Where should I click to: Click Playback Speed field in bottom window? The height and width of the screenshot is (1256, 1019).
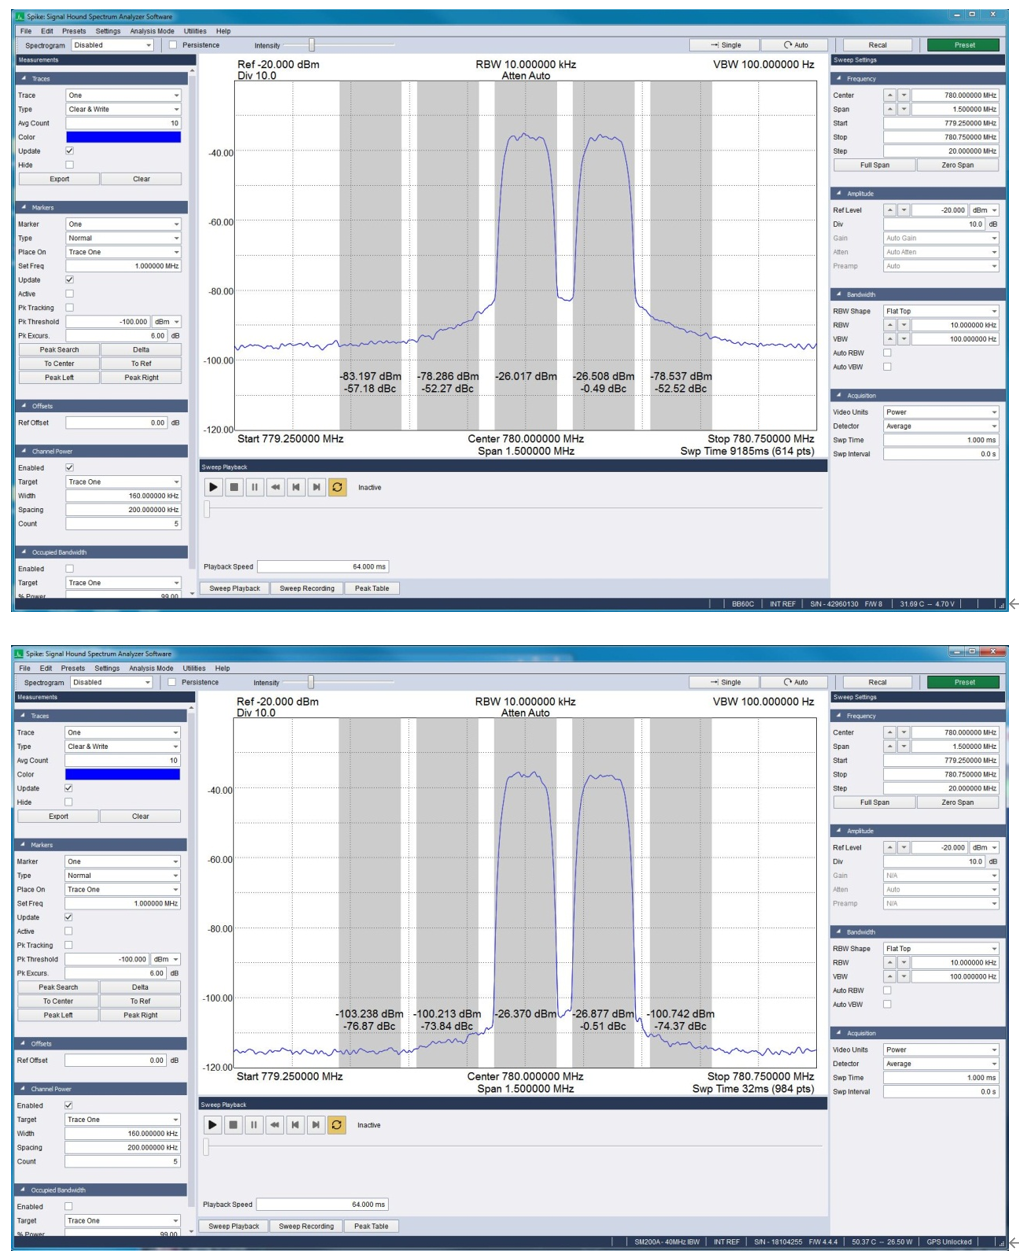coord(322,1204)
